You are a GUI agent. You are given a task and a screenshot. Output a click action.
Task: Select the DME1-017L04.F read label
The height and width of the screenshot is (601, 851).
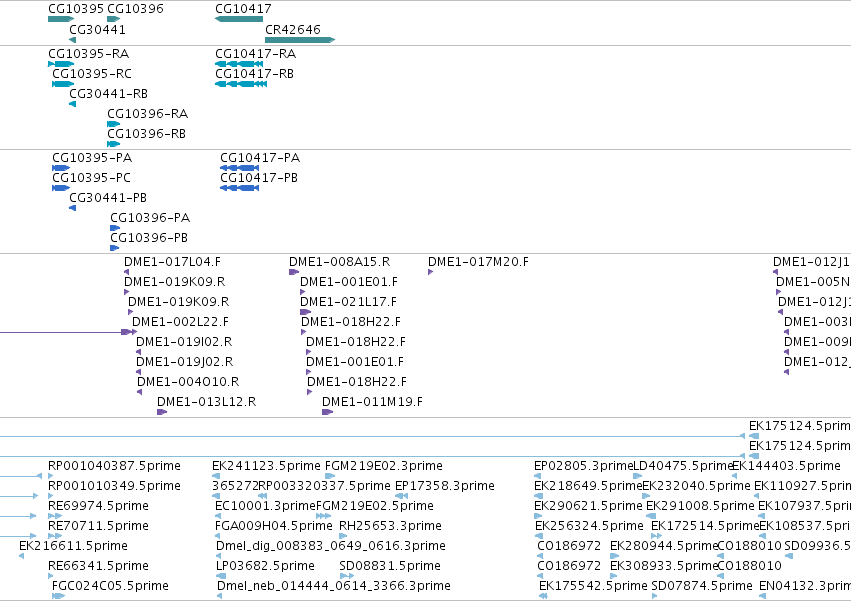click(173, 262)
